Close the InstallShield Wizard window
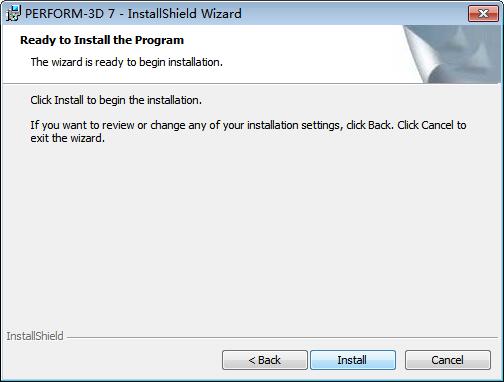The height and width of the screenshot is (382, 504). coord(483,13)
